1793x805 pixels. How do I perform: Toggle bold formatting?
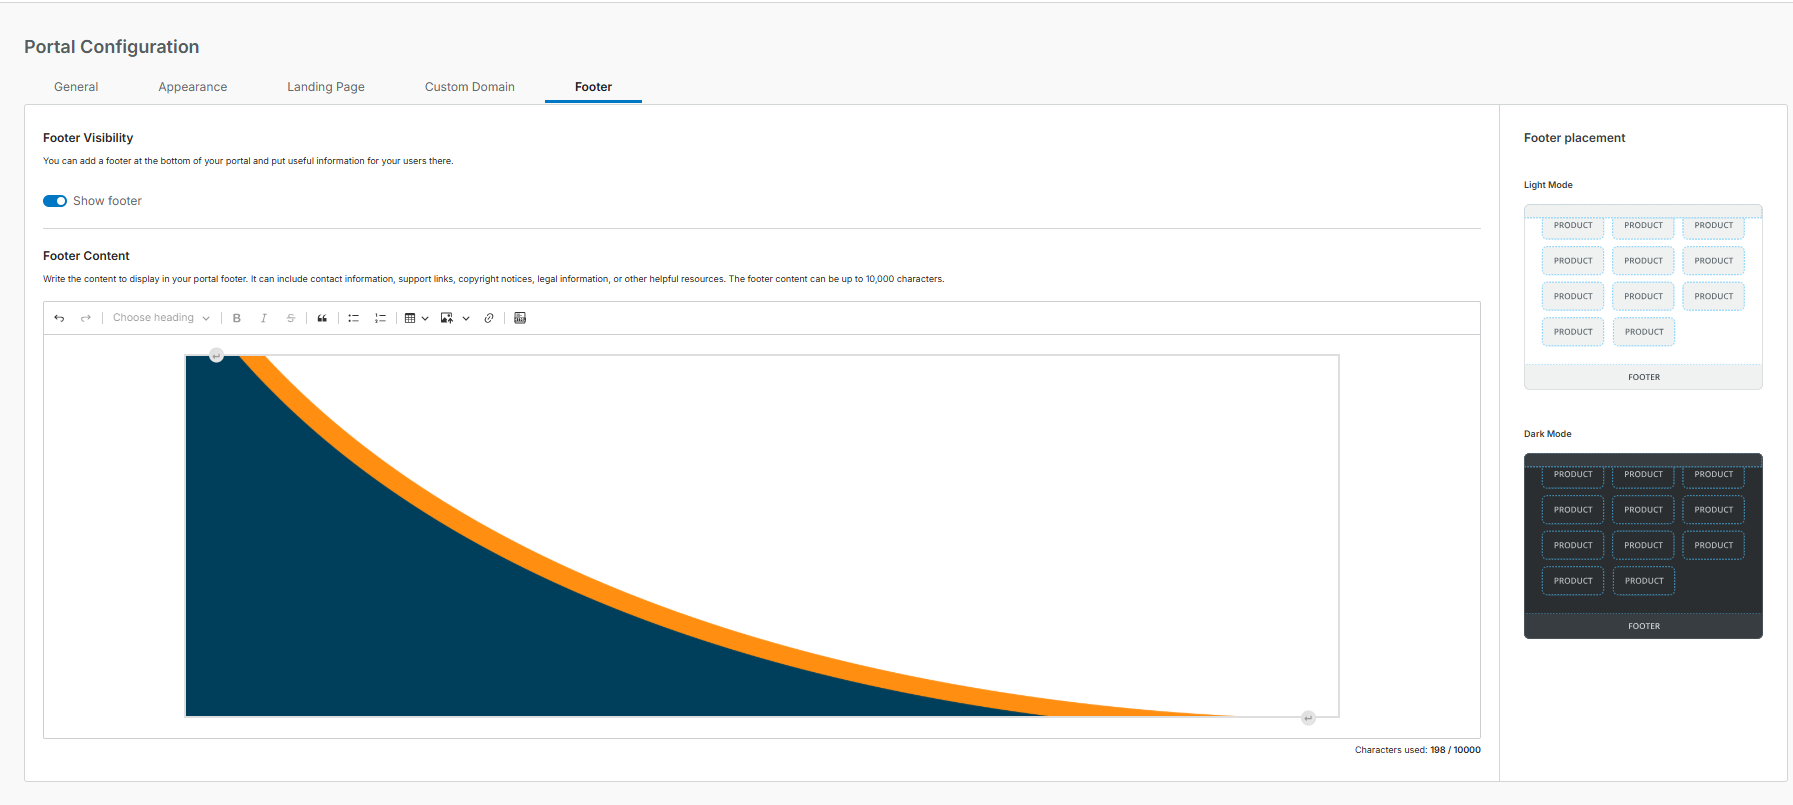[237, 318]
